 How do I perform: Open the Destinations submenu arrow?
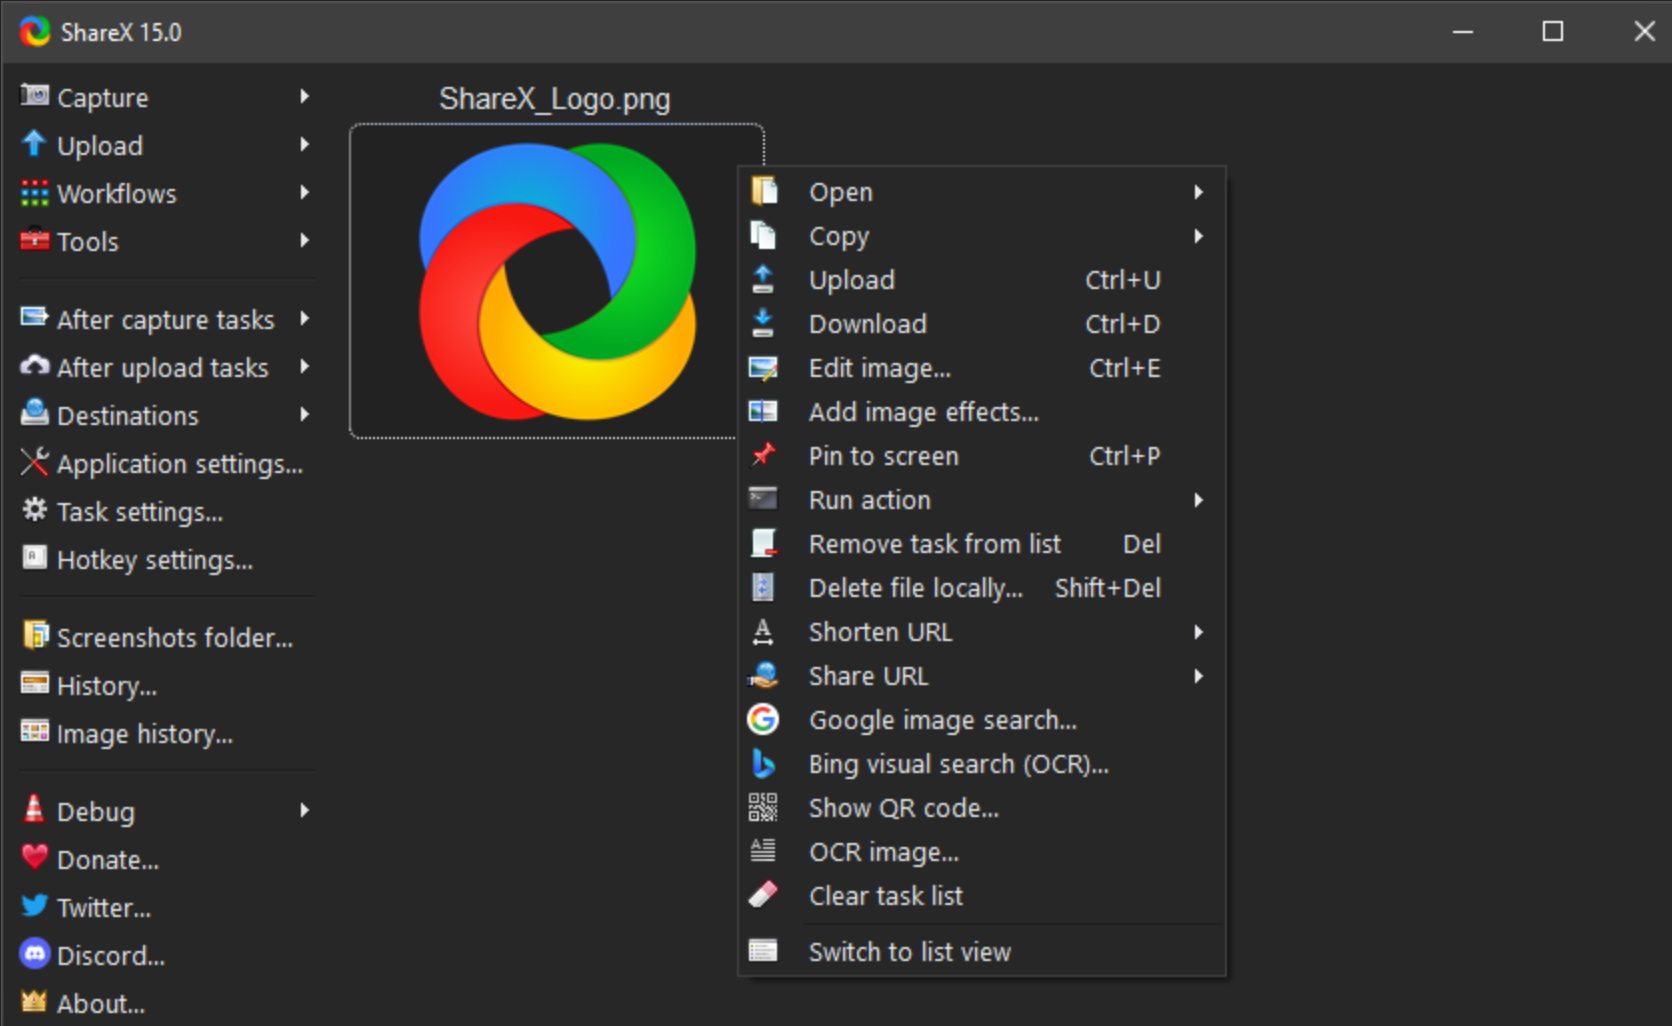(x=304, y=415)
